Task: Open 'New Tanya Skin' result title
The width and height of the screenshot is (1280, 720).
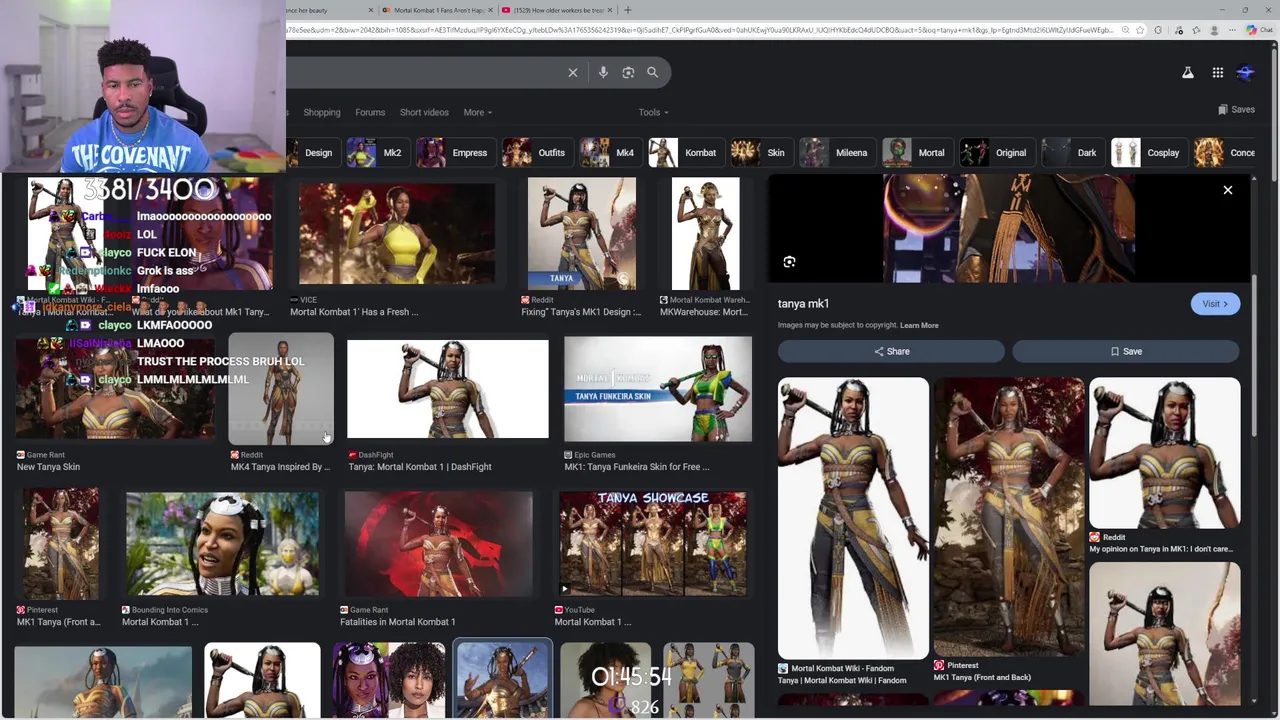Action: tap(48, 467)
